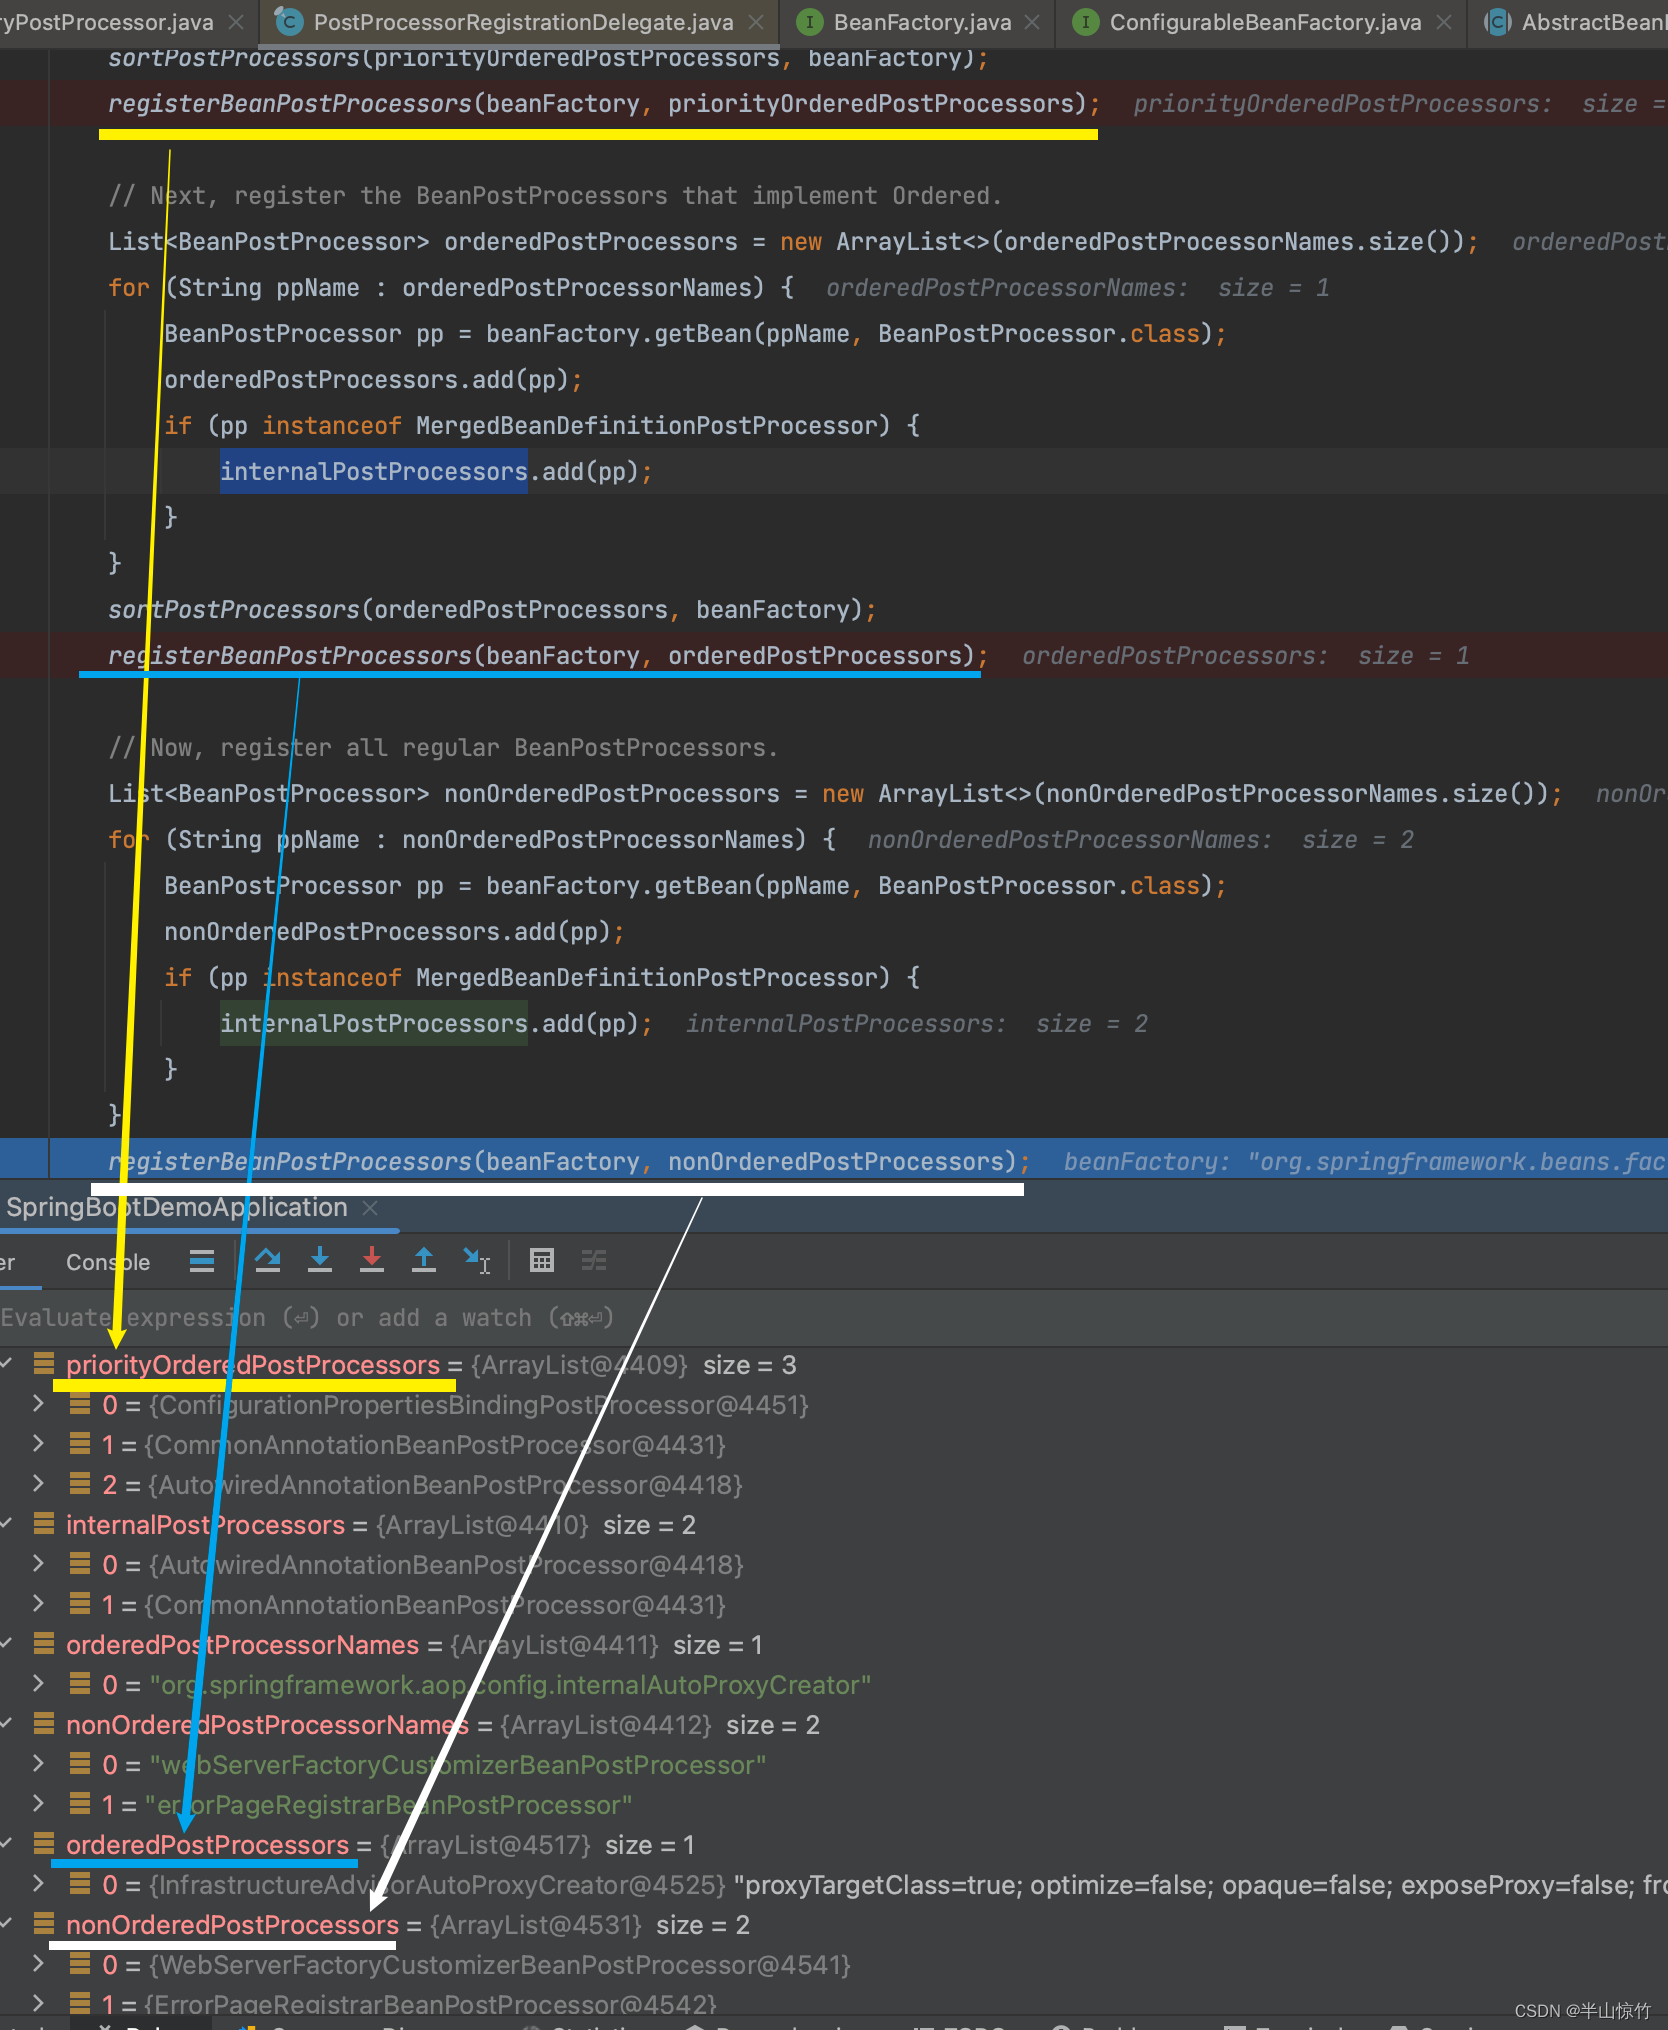Select nonOrderedPostProcessorNames variable row

tap(834, 1725)
